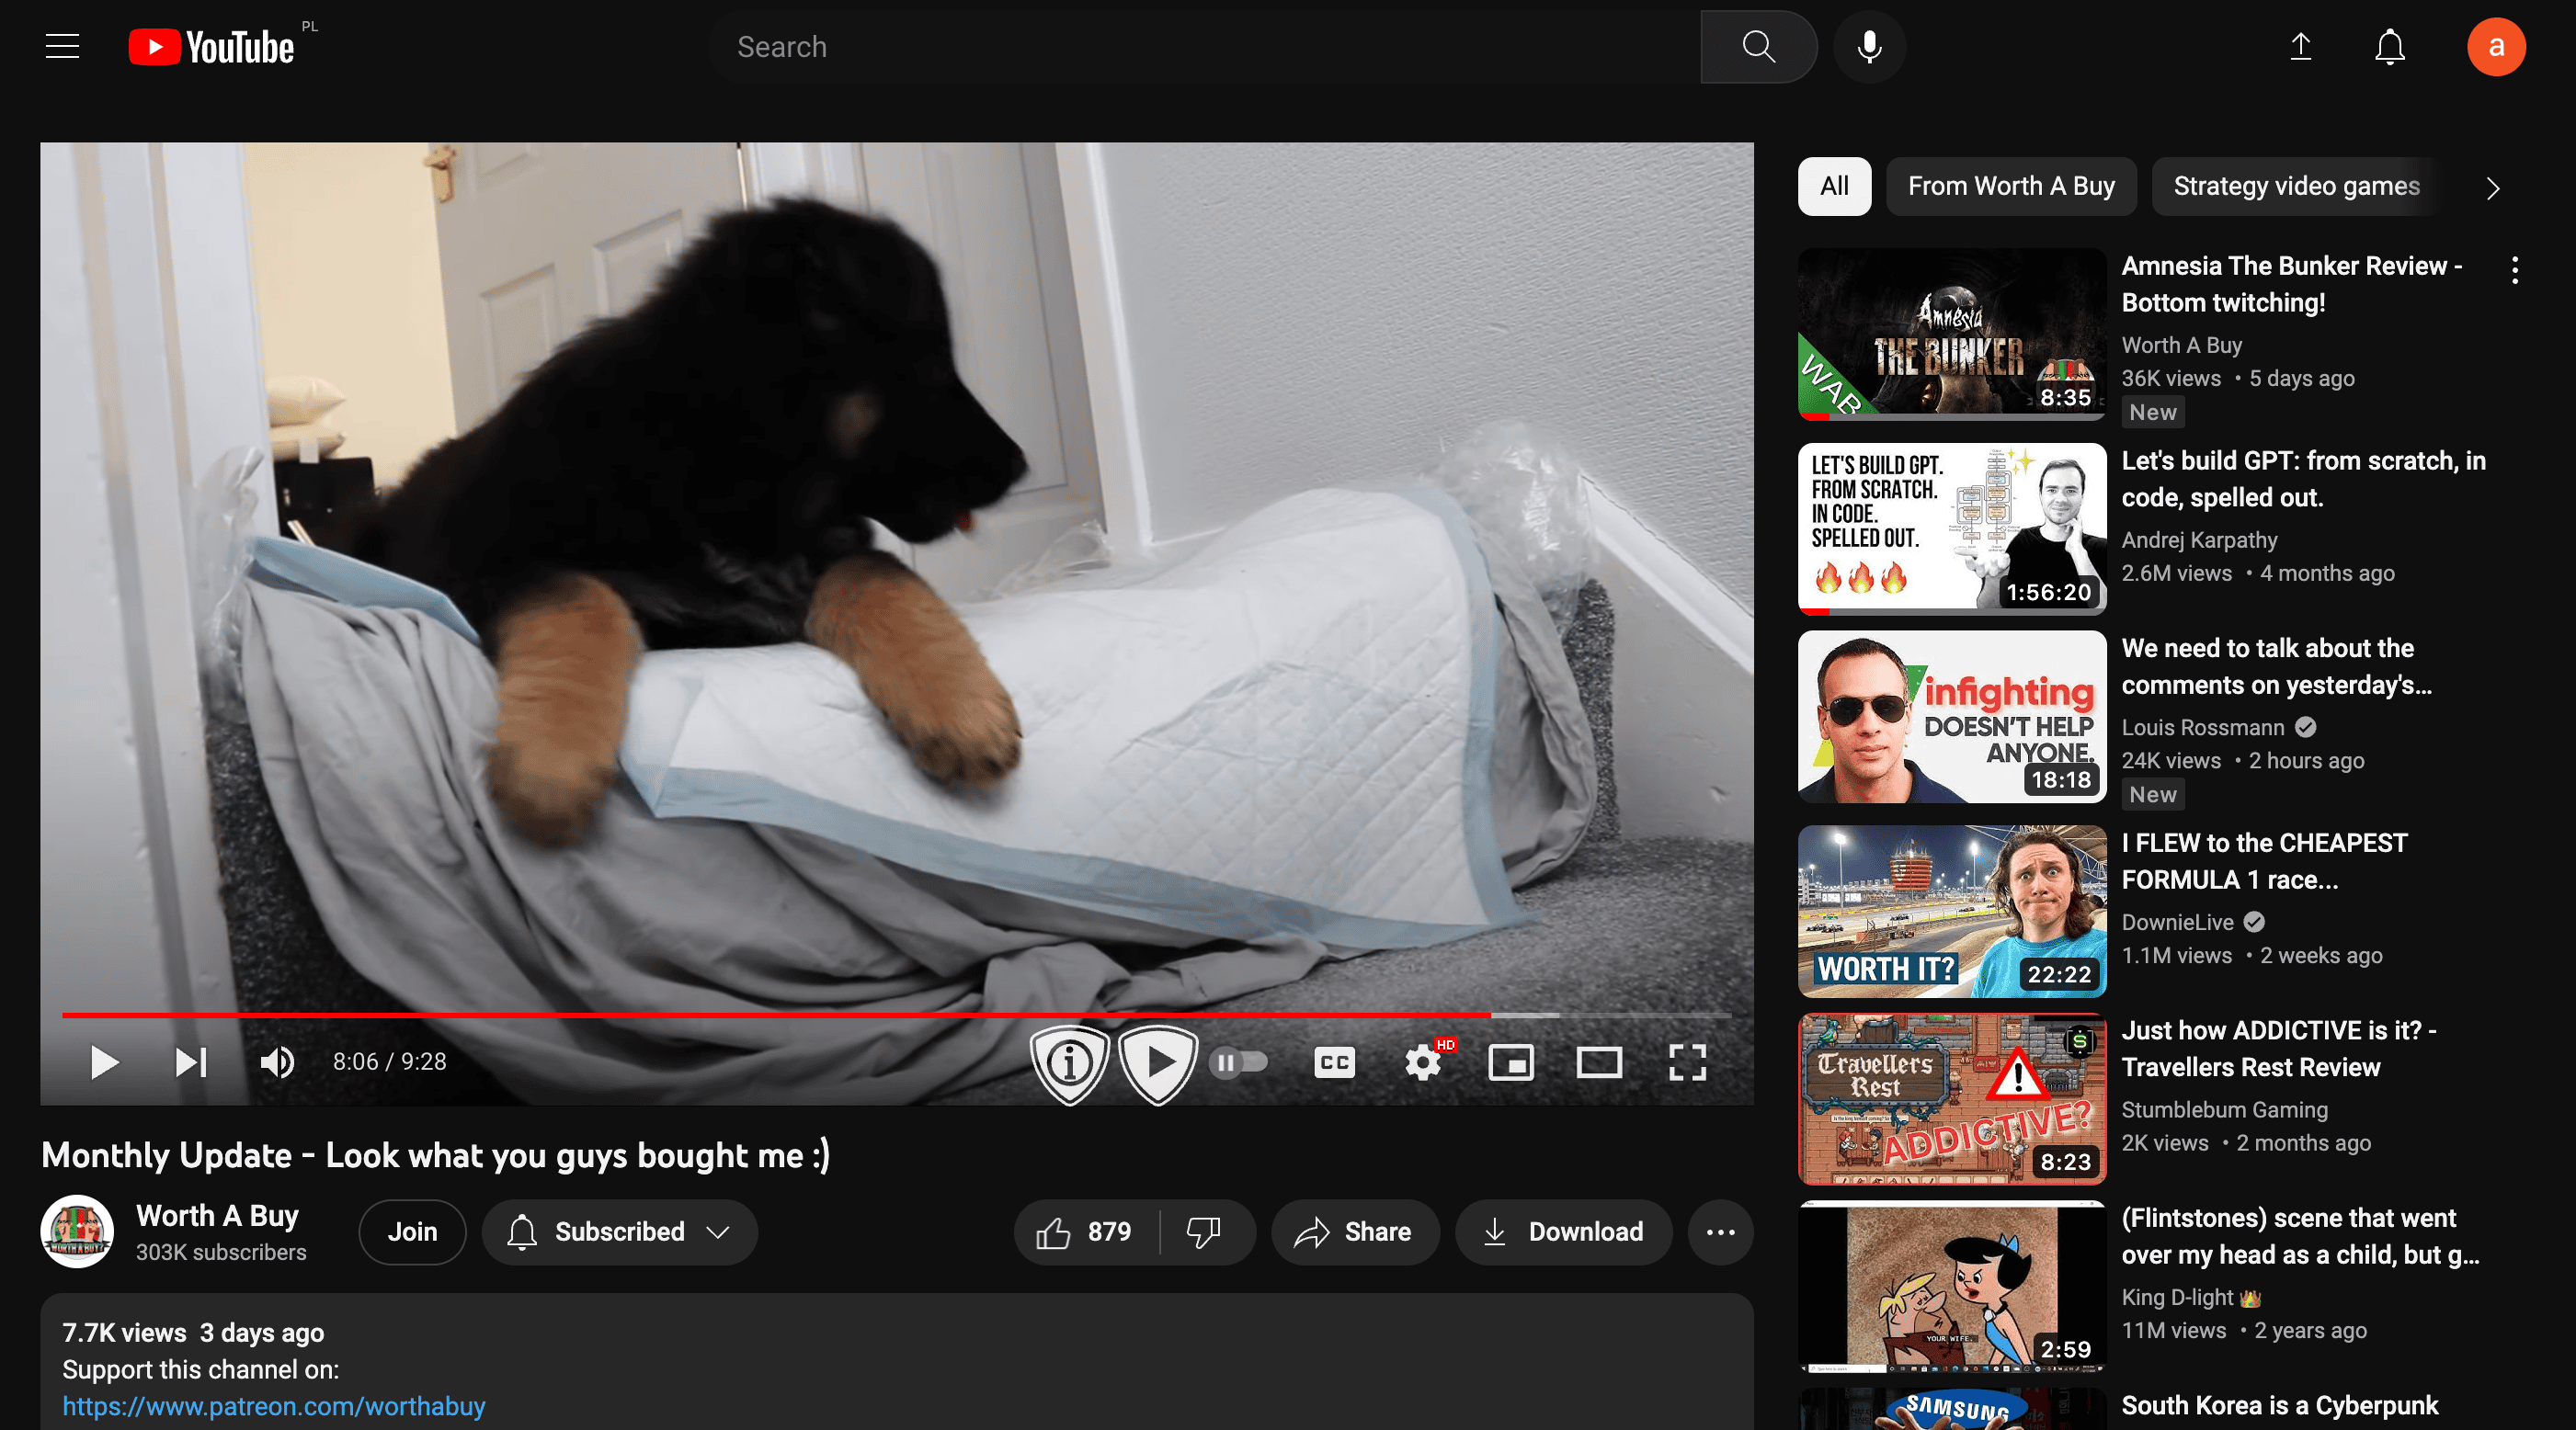2576x1430 pixels.
Task: Open Louis Rossmann infighting video thumbnail
Action: (x=1951, y=716)
